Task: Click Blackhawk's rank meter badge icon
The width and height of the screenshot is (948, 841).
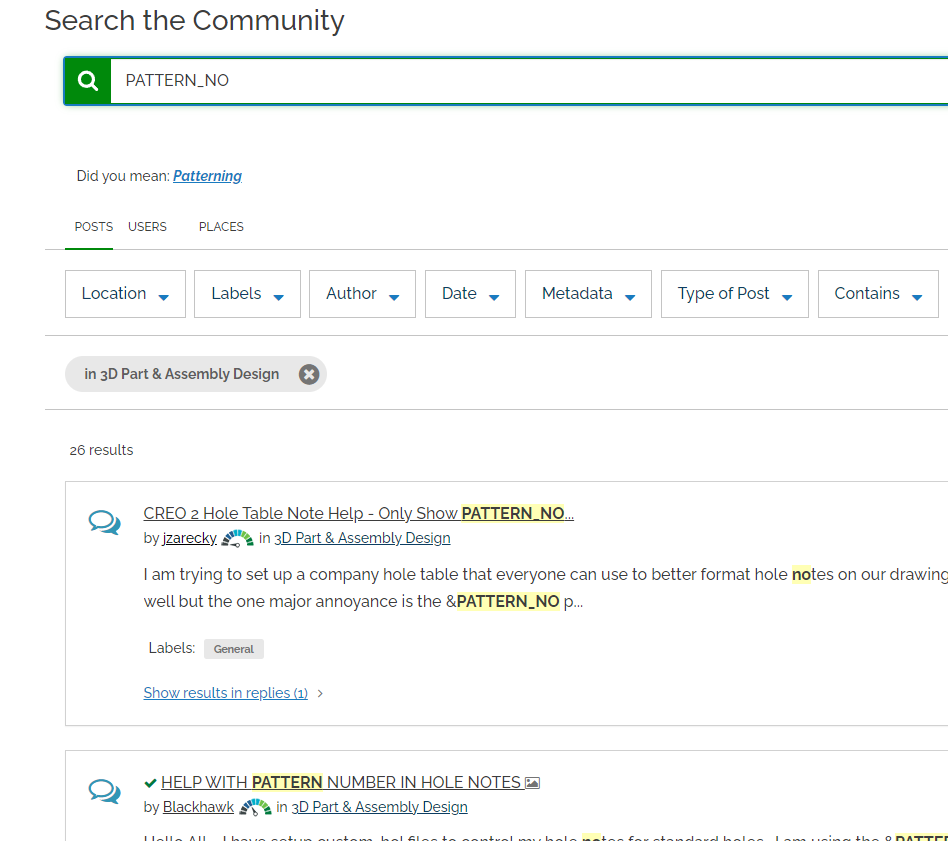Action: pyautogui.click(x=254, y=806)
